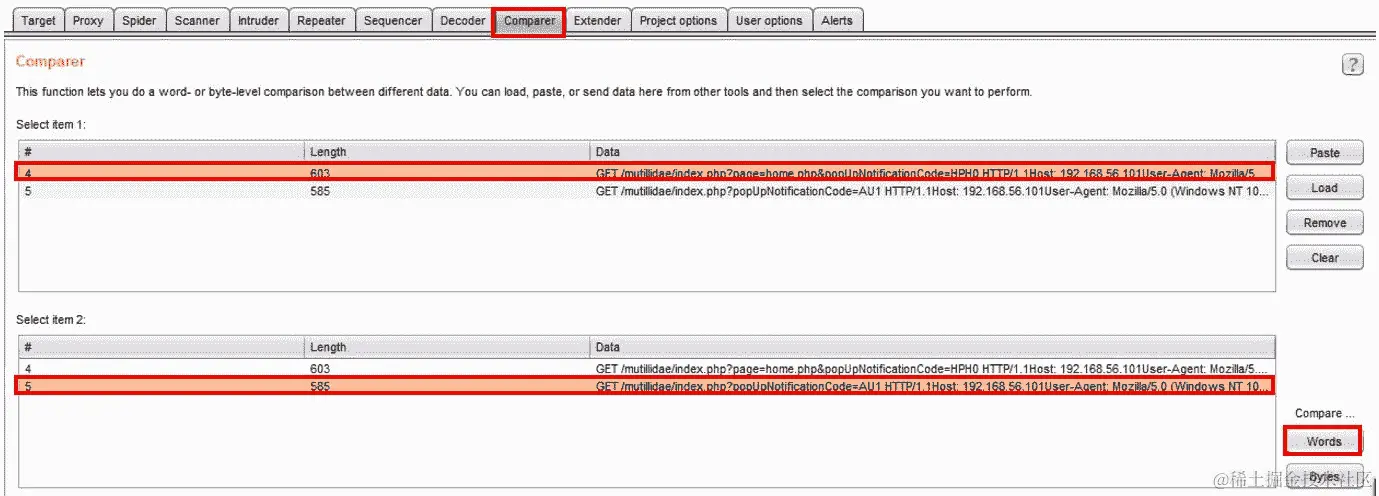Viewport: 1379px width, 496px height.
Task: Select row 4 in item 2 list
Action: point(646,368)
